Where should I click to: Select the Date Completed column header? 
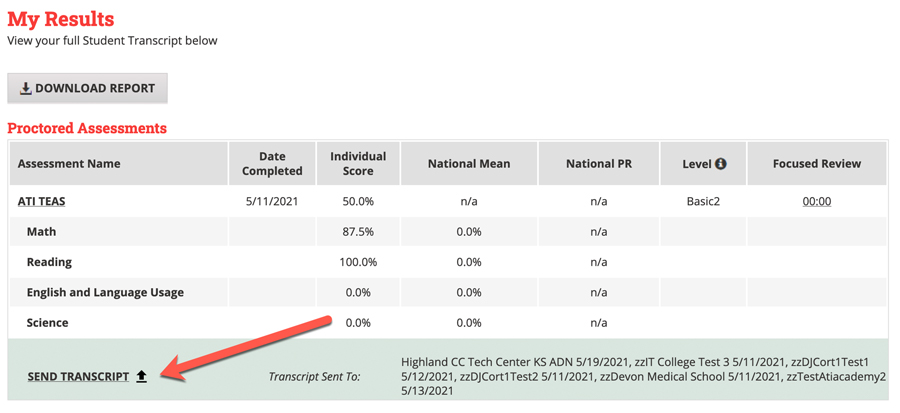coord(272,164)
